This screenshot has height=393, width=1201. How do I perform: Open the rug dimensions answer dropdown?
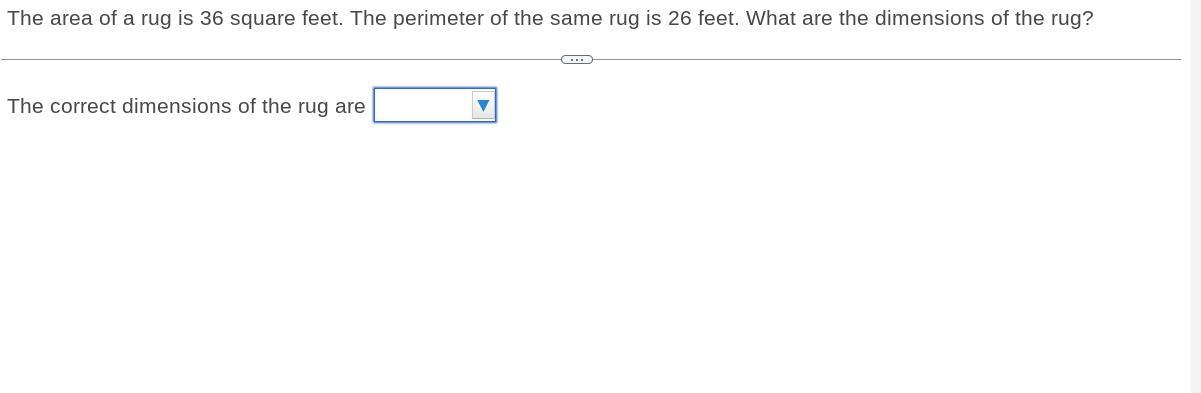[x=435, y=105]
